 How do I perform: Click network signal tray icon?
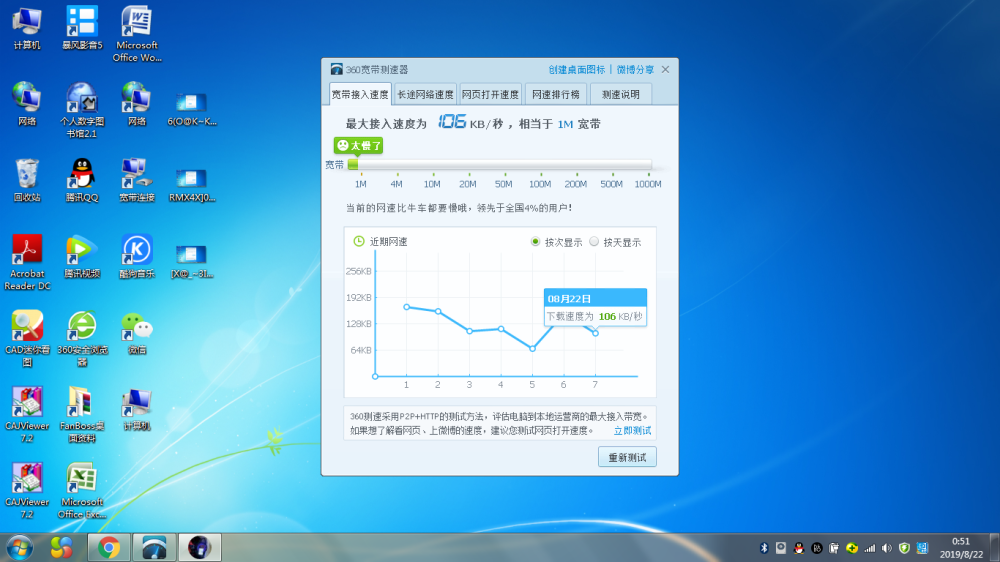(869, 548)
